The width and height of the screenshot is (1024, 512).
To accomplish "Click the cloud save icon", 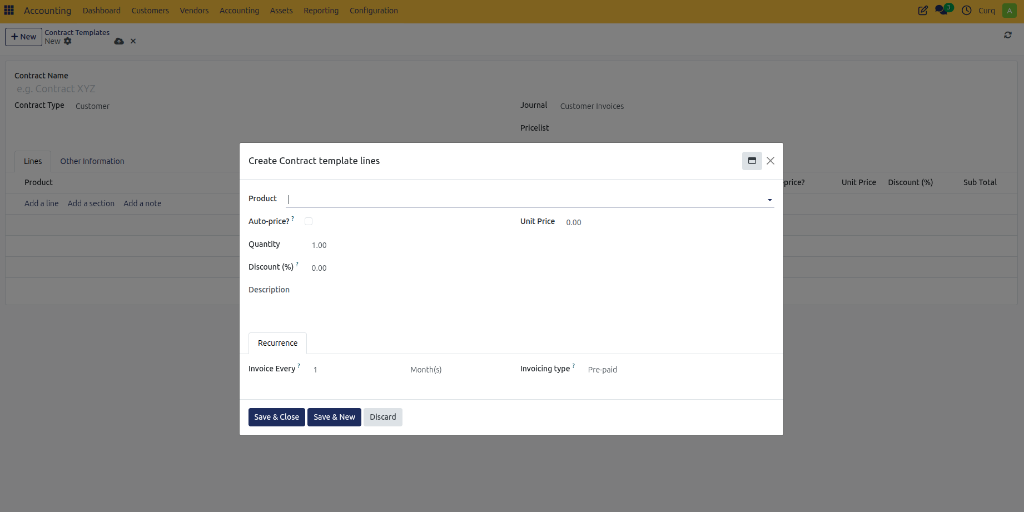I will [119, 41].
